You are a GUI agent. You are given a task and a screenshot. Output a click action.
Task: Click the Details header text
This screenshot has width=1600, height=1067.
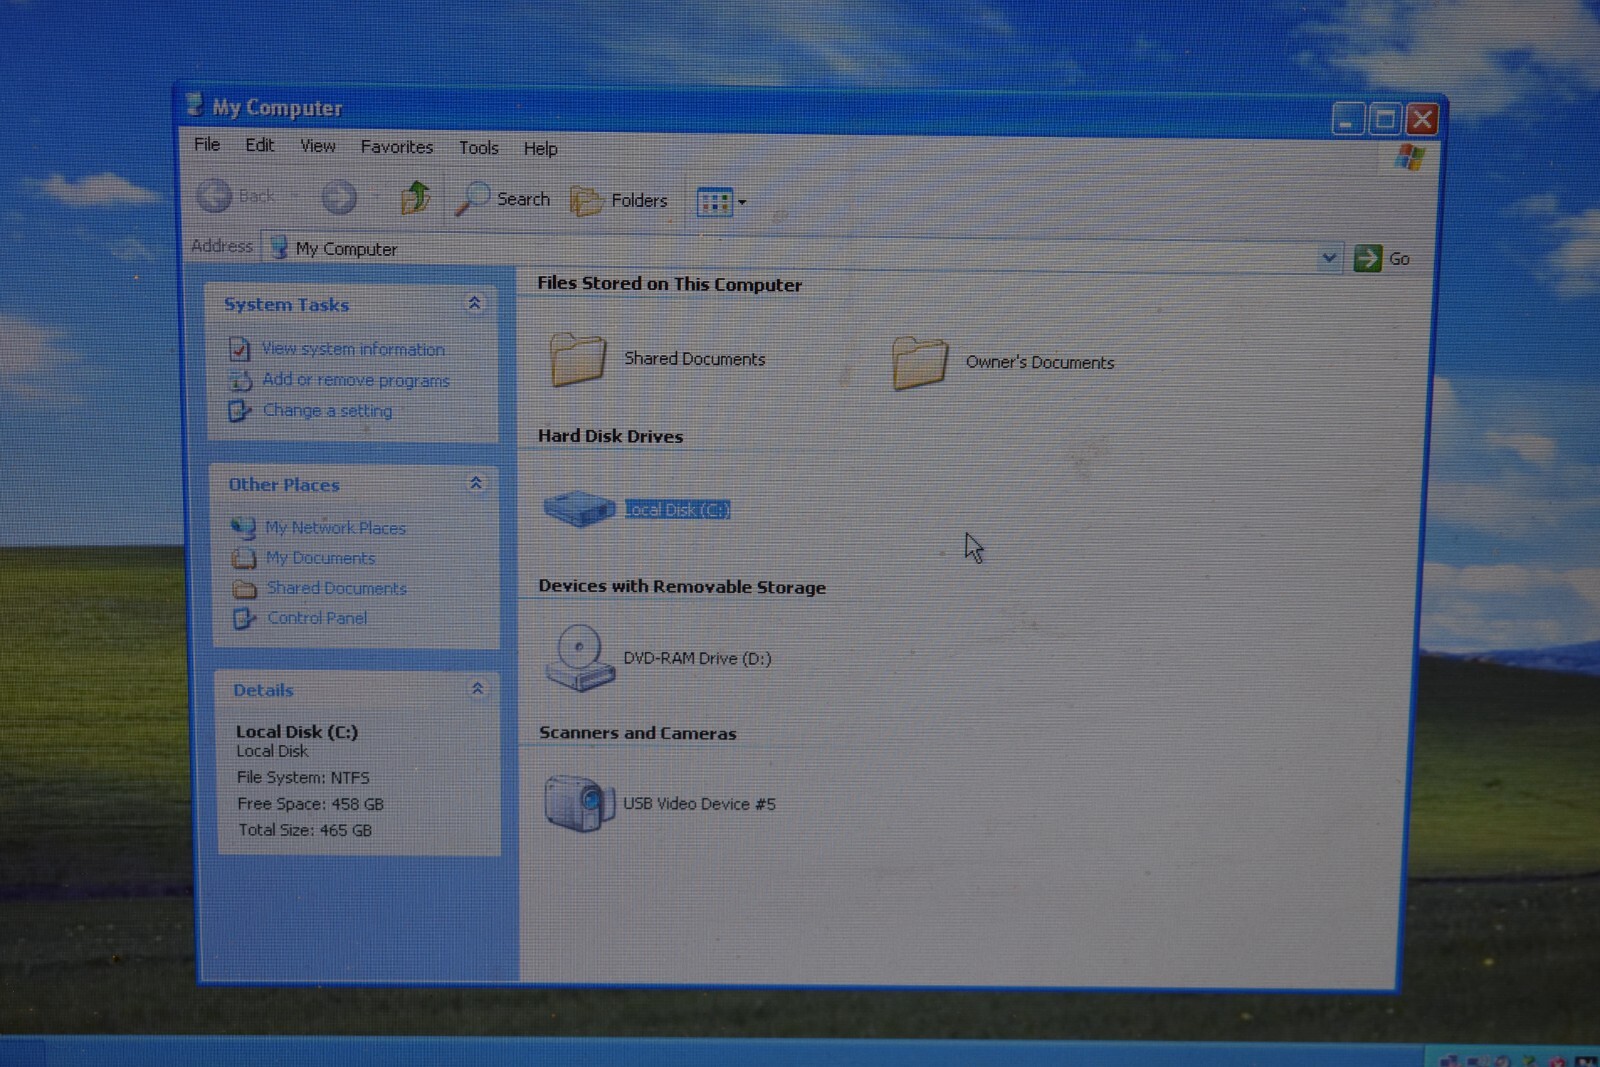(x=263, y=690)
